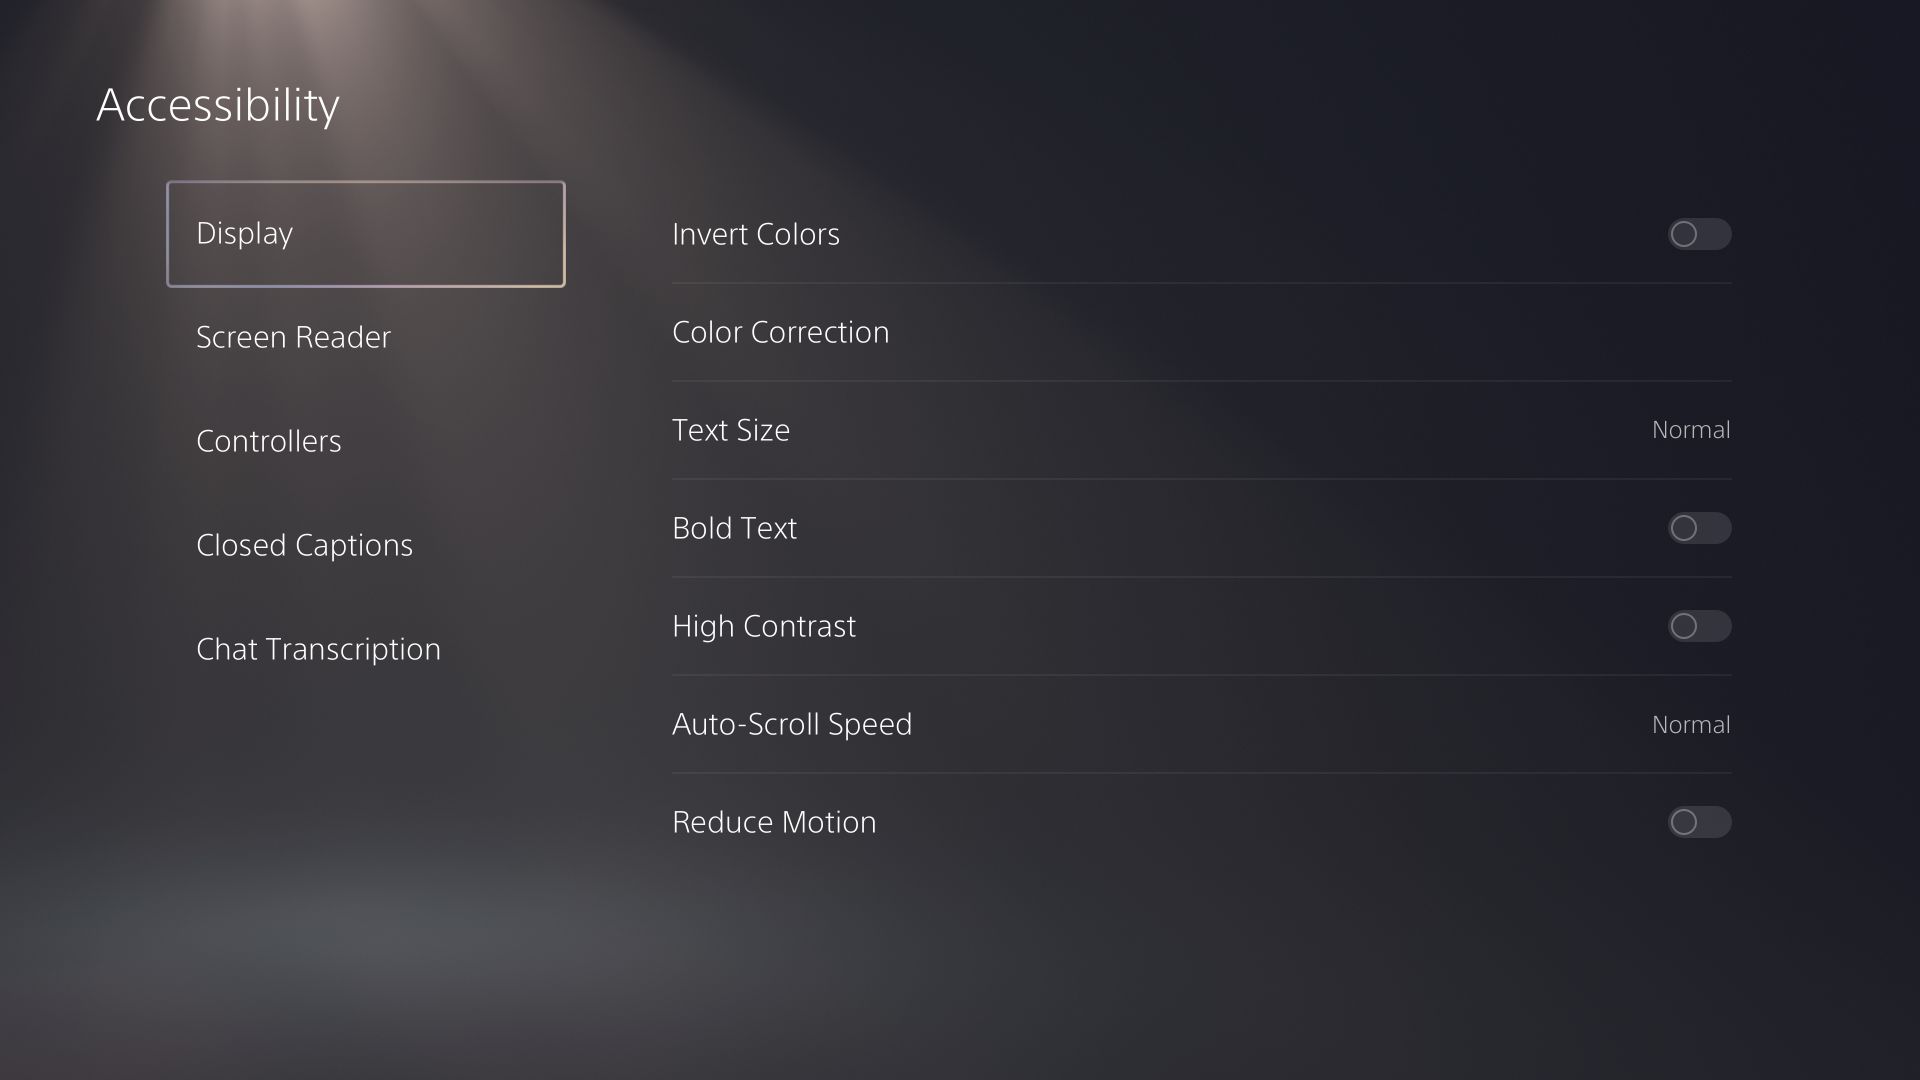Enable the Bold Text toggle
Image resolution: width=1920 pixels, height=1080 pixels.
pos(1699,528)
